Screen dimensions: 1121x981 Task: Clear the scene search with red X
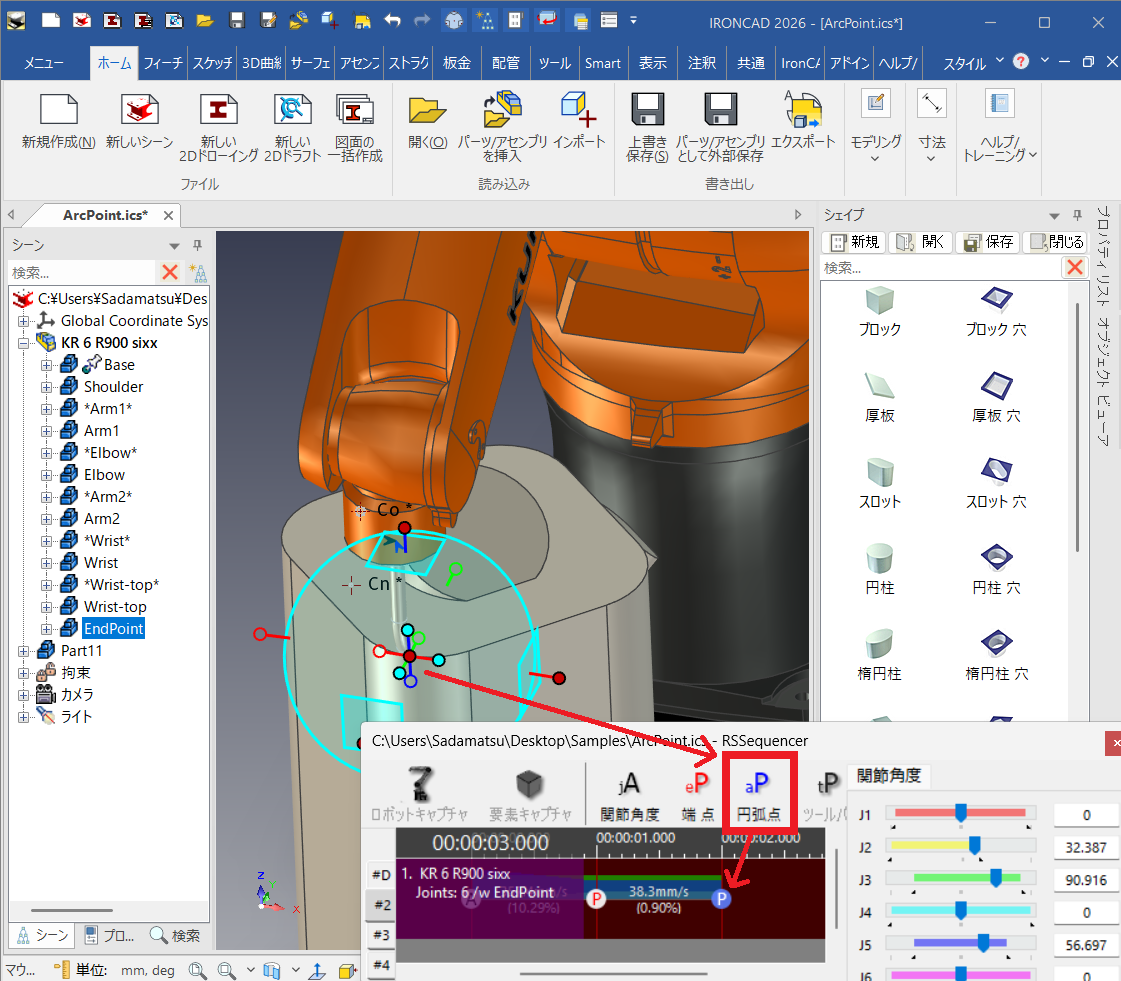coord(170,272)
